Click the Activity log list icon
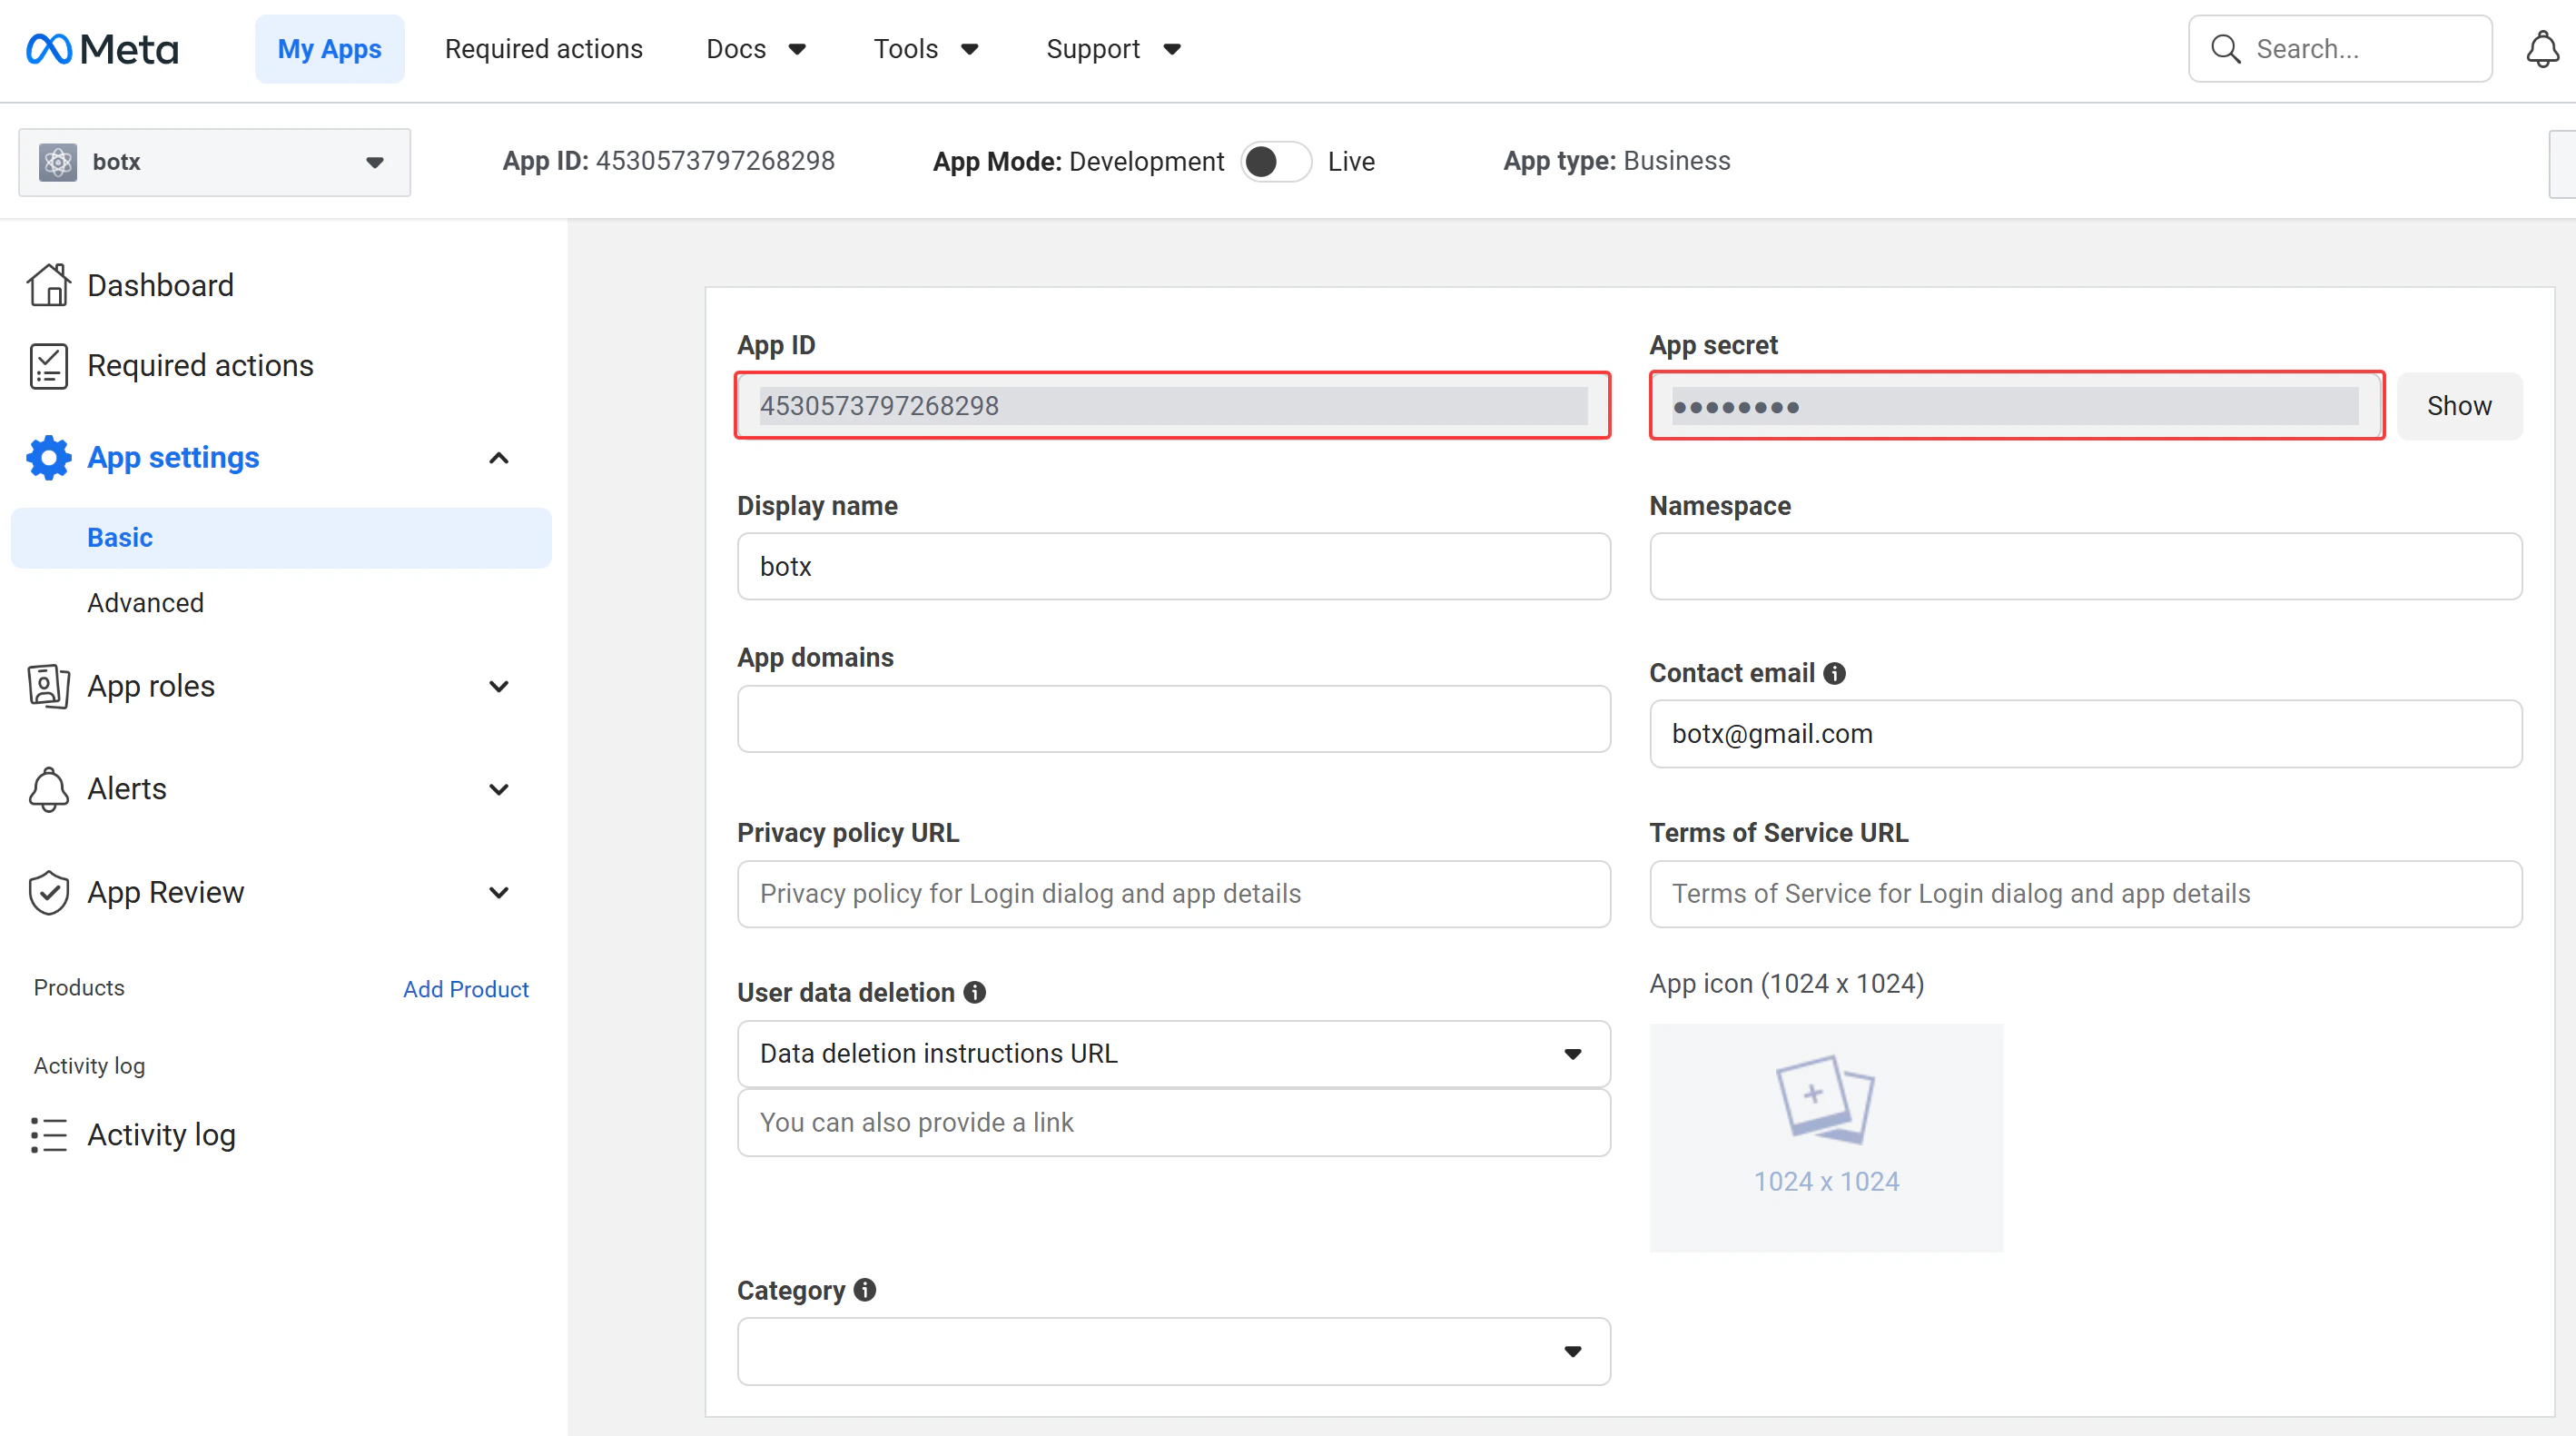Image resolution: width=2576 pixels, height=1436 pixels. pos(48,1135)
